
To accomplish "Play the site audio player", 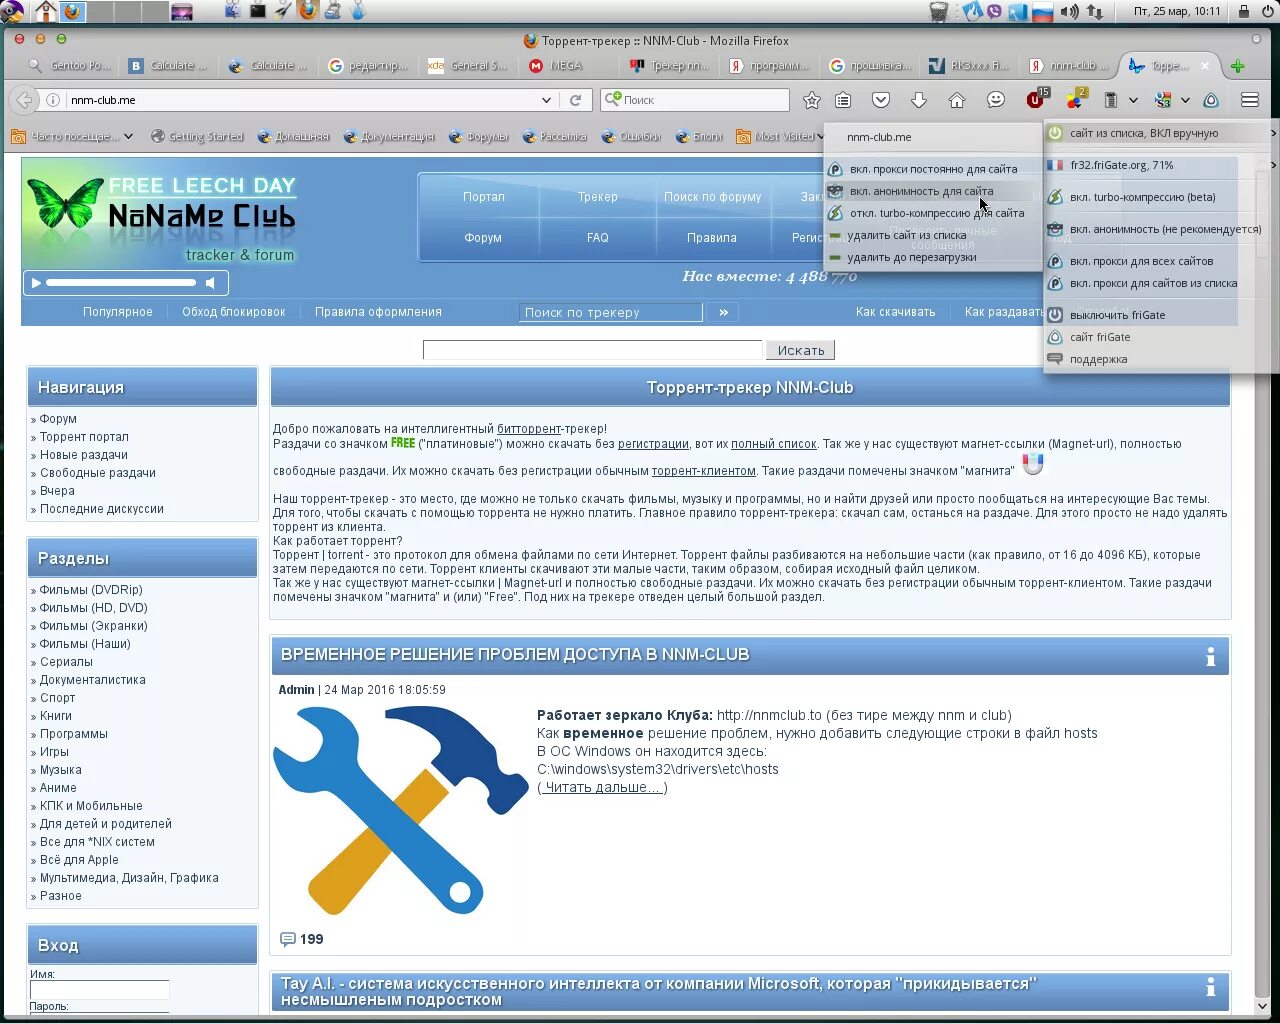I will [x=36, y=283].
